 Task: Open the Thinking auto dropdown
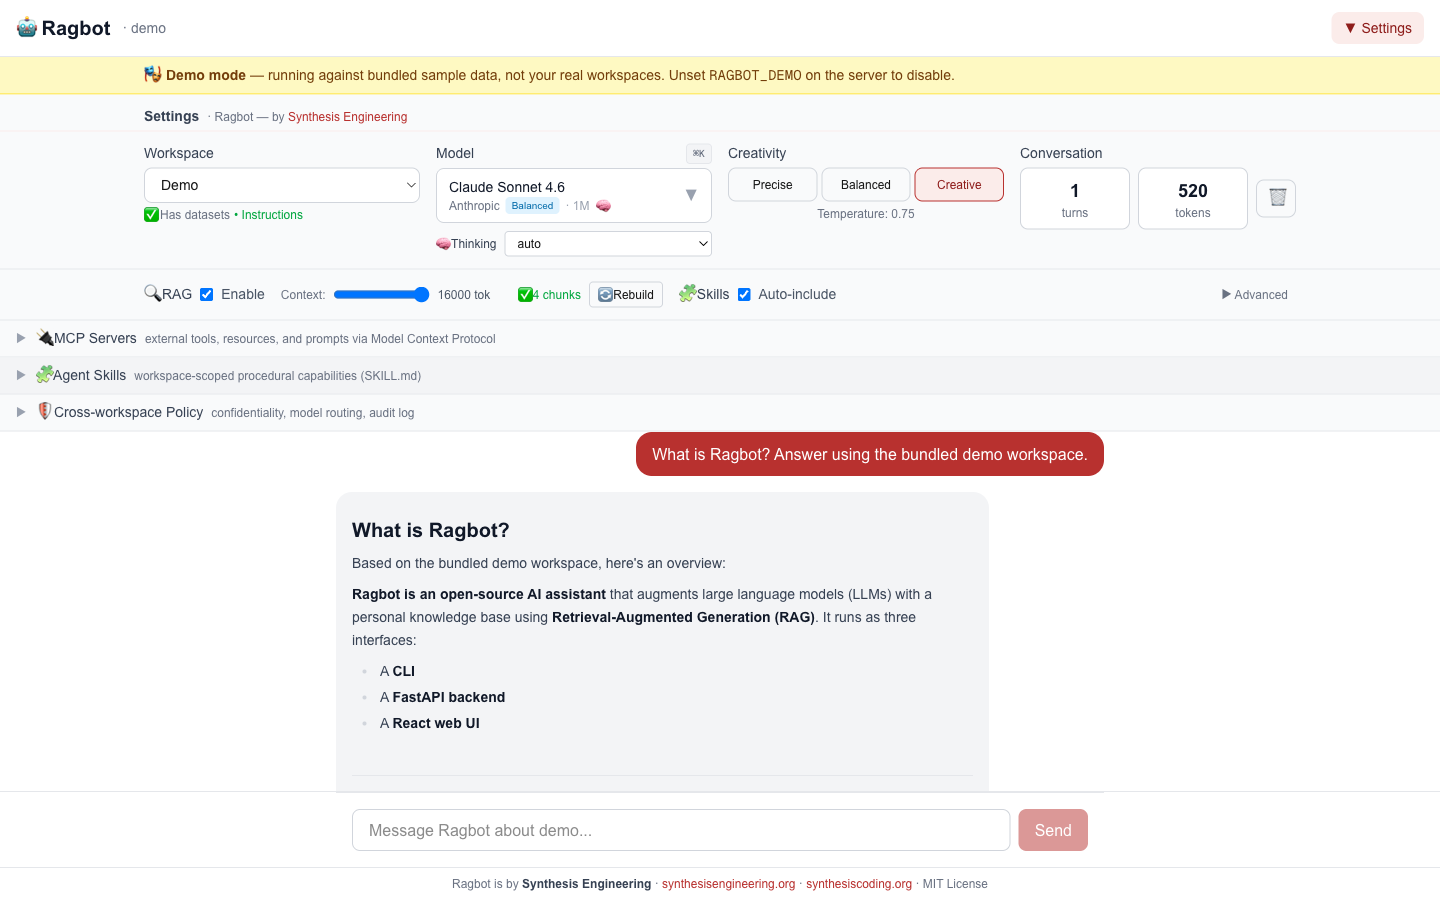coord(608,244)
